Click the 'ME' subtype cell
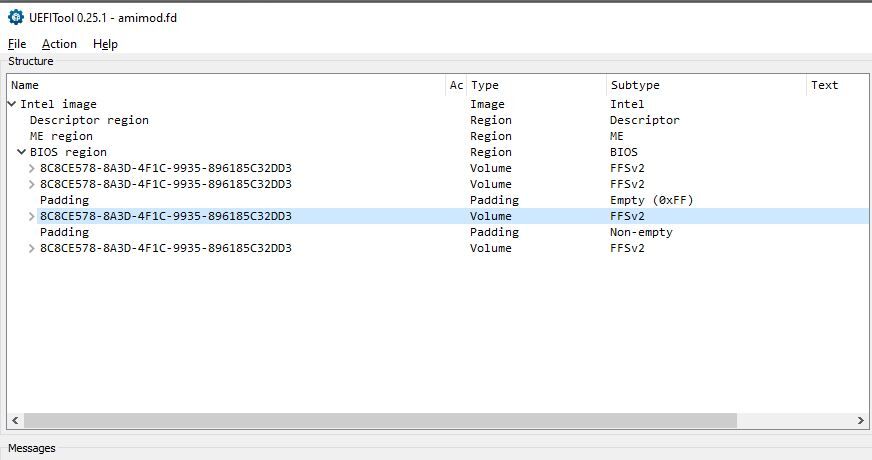The image size is (872, 460). [617, 136]
